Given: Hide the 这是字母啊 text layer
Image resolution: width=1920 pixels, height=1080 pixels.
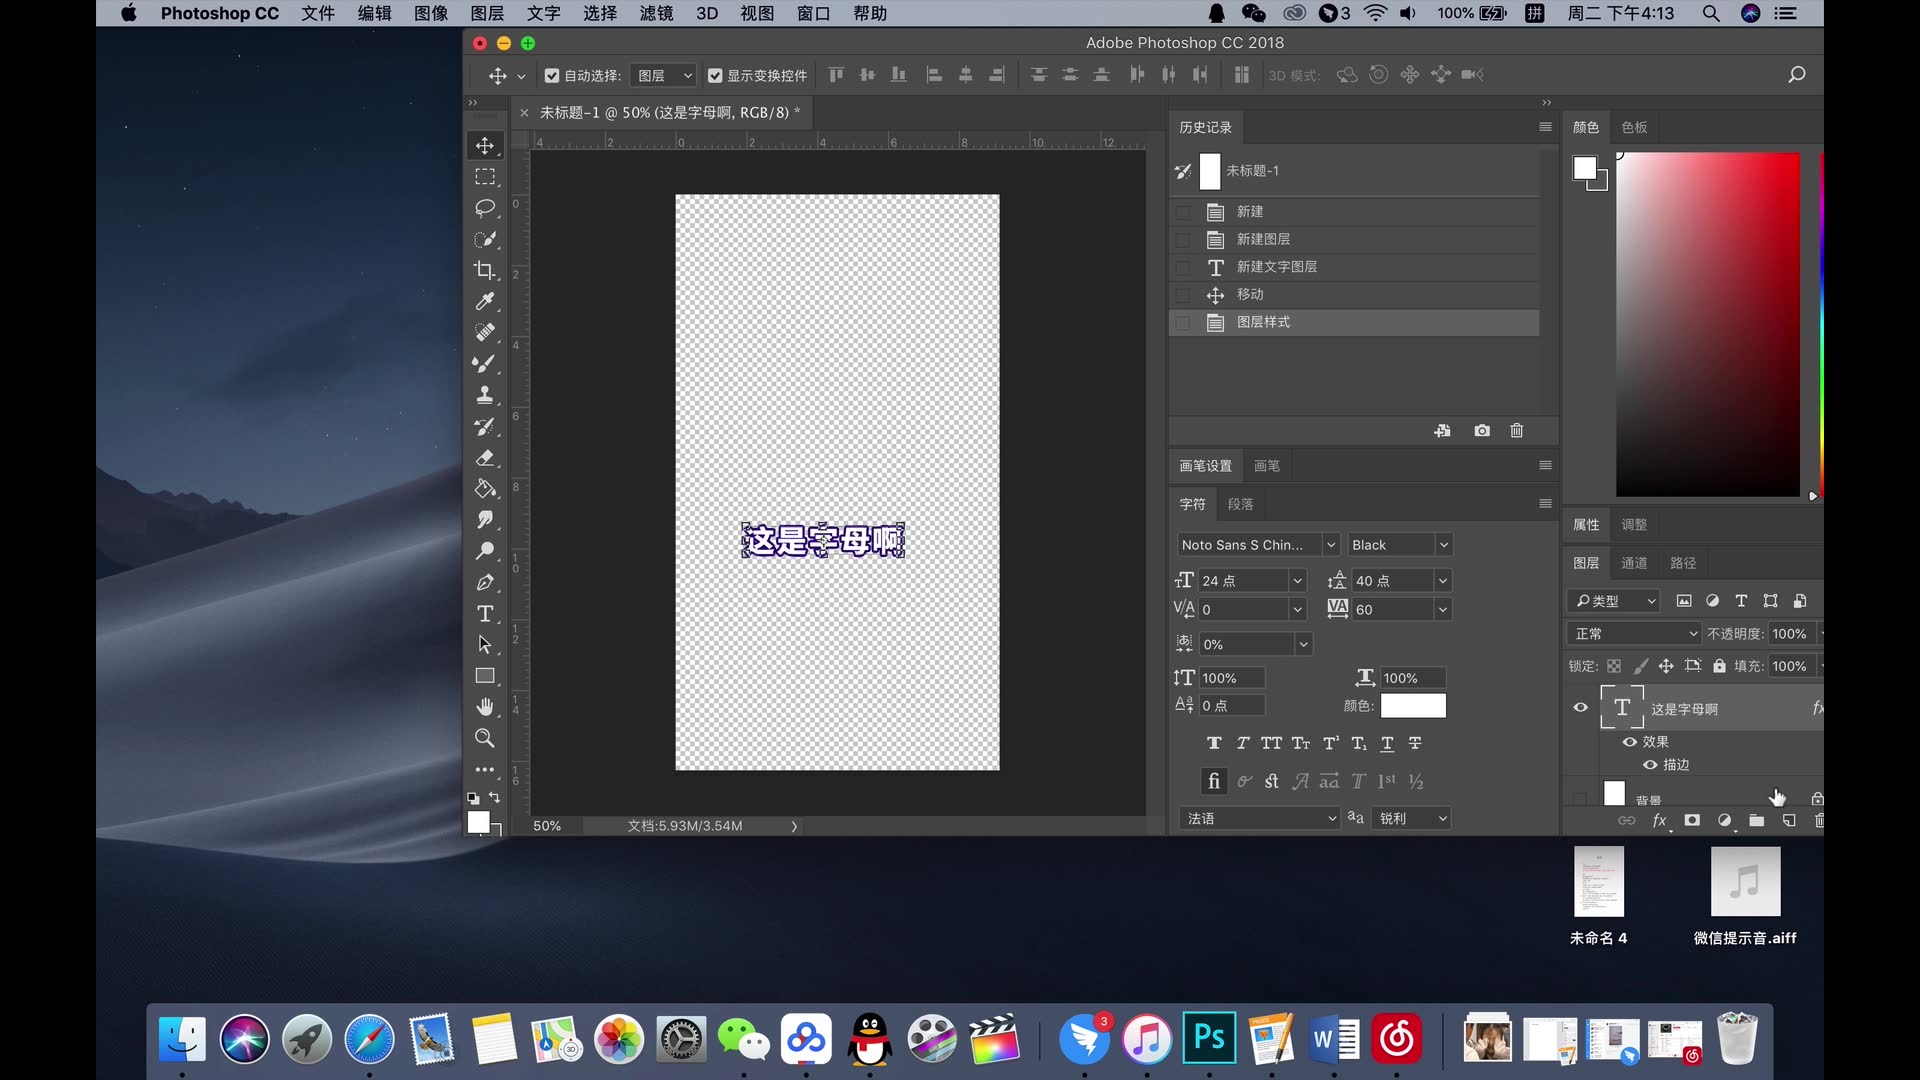Looking at the screenshot, I should pos(1580,707).
